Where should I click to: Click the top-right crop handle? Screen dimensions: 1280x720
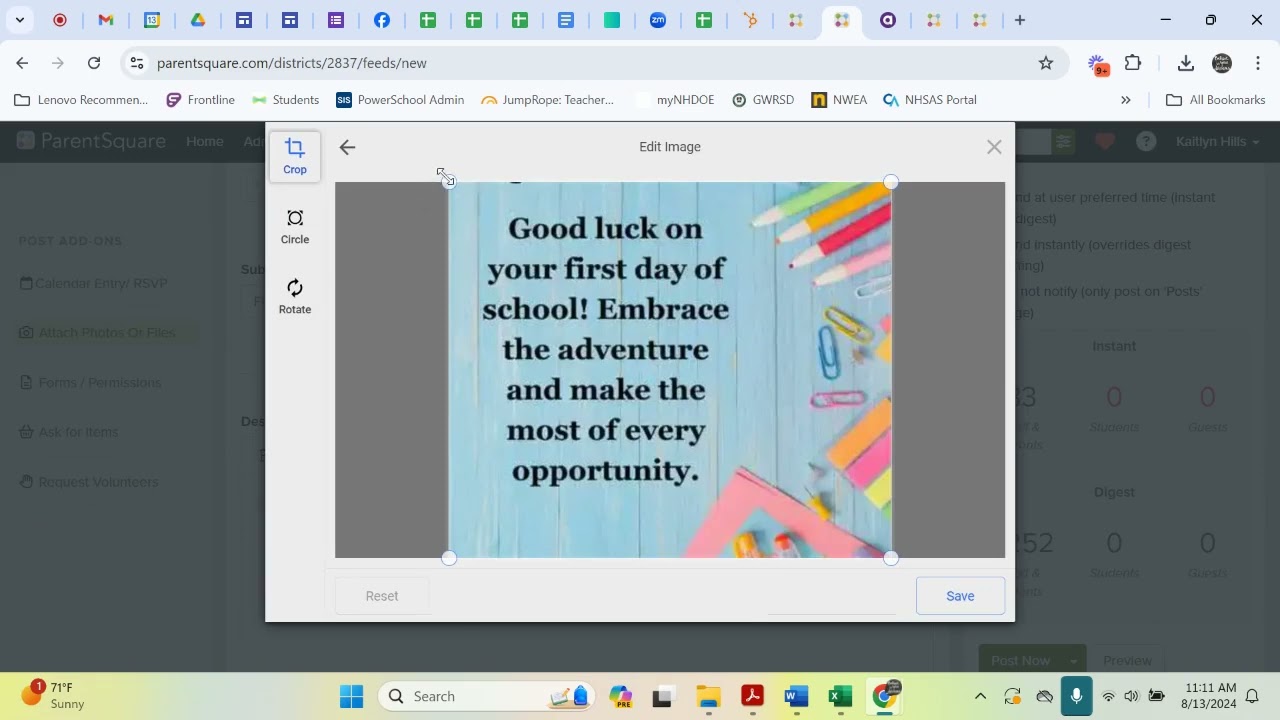(891, 182)
